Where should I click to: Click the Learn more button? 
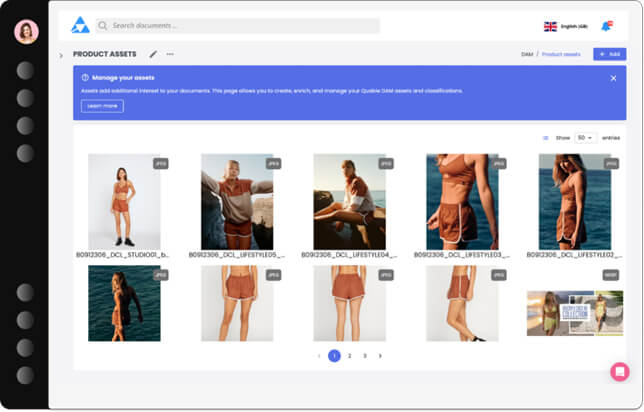tap(102, 106)
